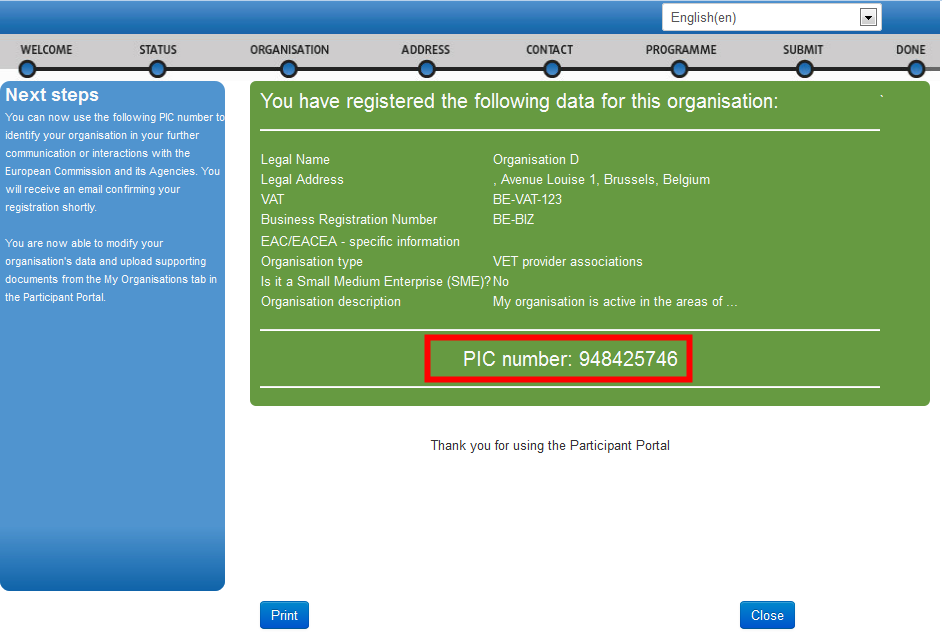
Task: Click the VET provider associations value
Action: pyautogui.click(x=568, y=262)
